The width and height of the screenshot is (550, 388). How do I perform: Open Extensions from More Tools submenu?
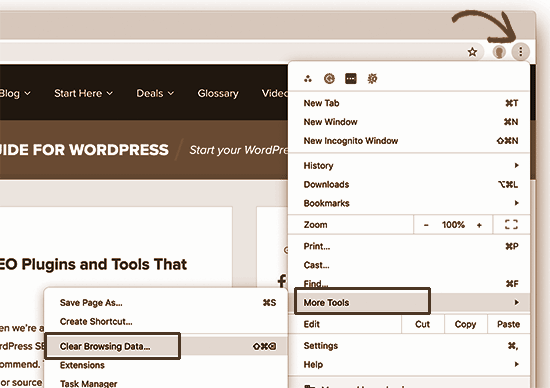[x=166, y=365]
